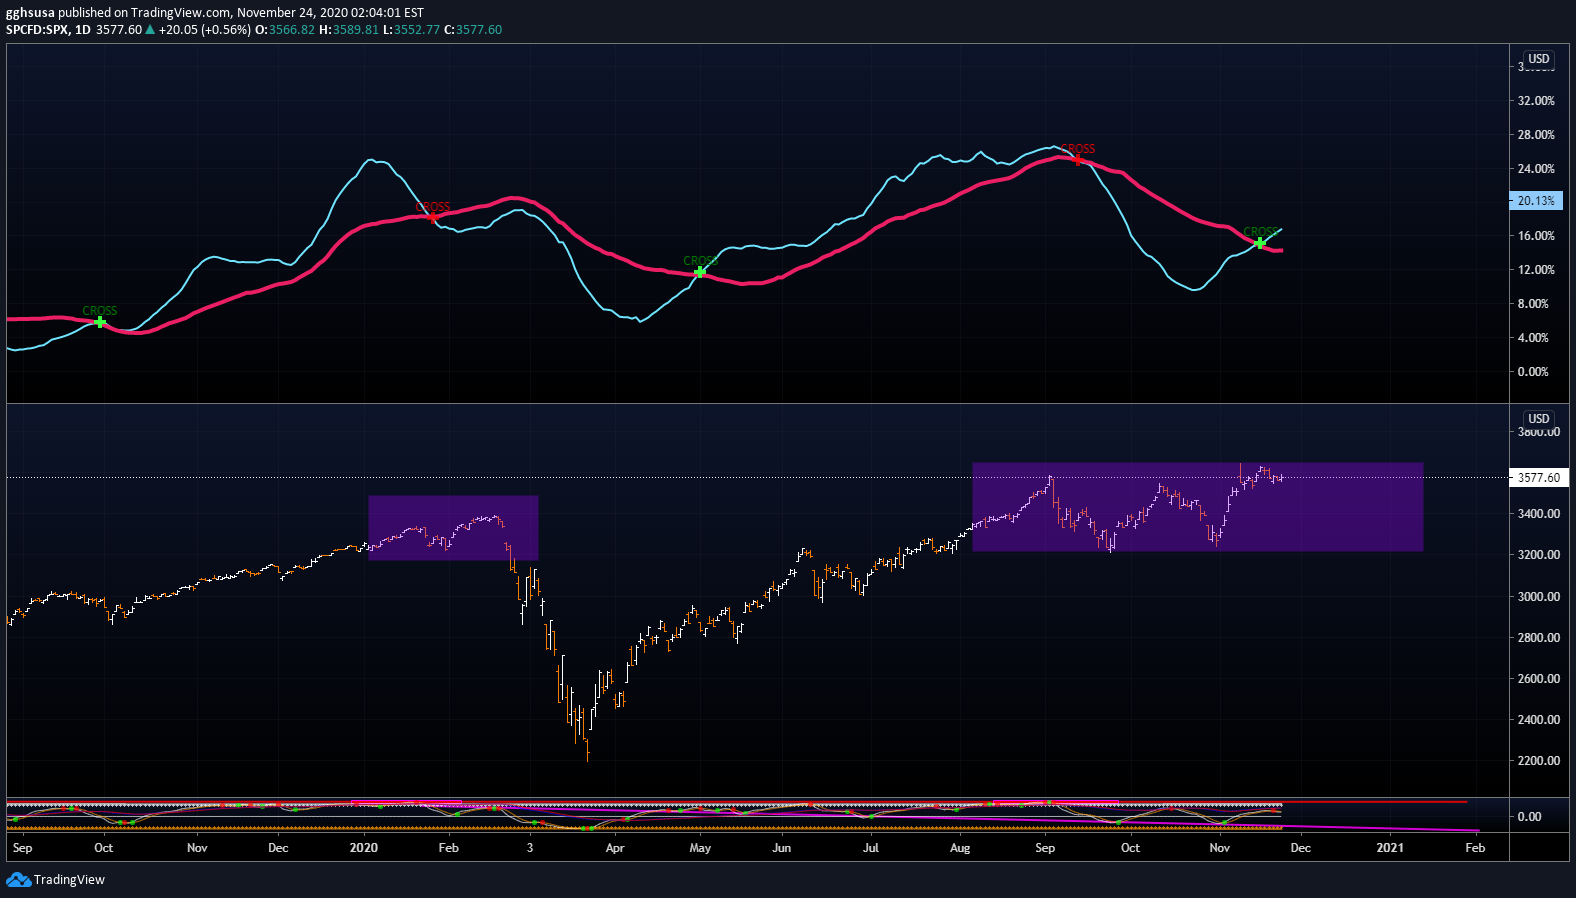Click the Jul label on the time axis
Image resolution: width=1576 pixels, height=898 pixels.
point(871,848)
